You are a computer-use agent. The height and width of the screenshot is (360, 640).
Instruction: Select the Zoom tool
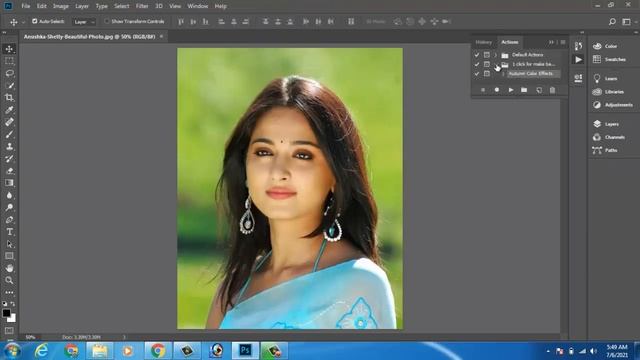point(9,280)
